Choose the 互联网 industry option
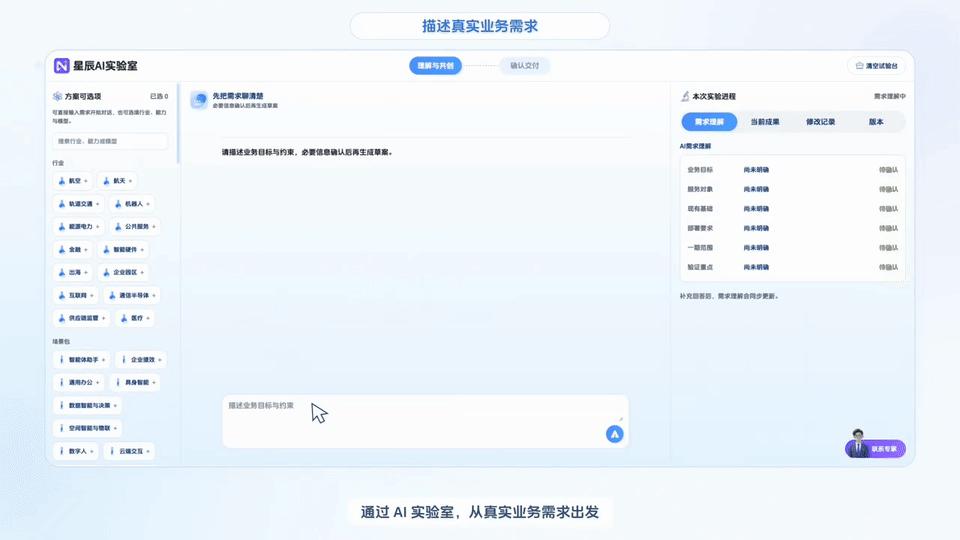 click(76, 295)
